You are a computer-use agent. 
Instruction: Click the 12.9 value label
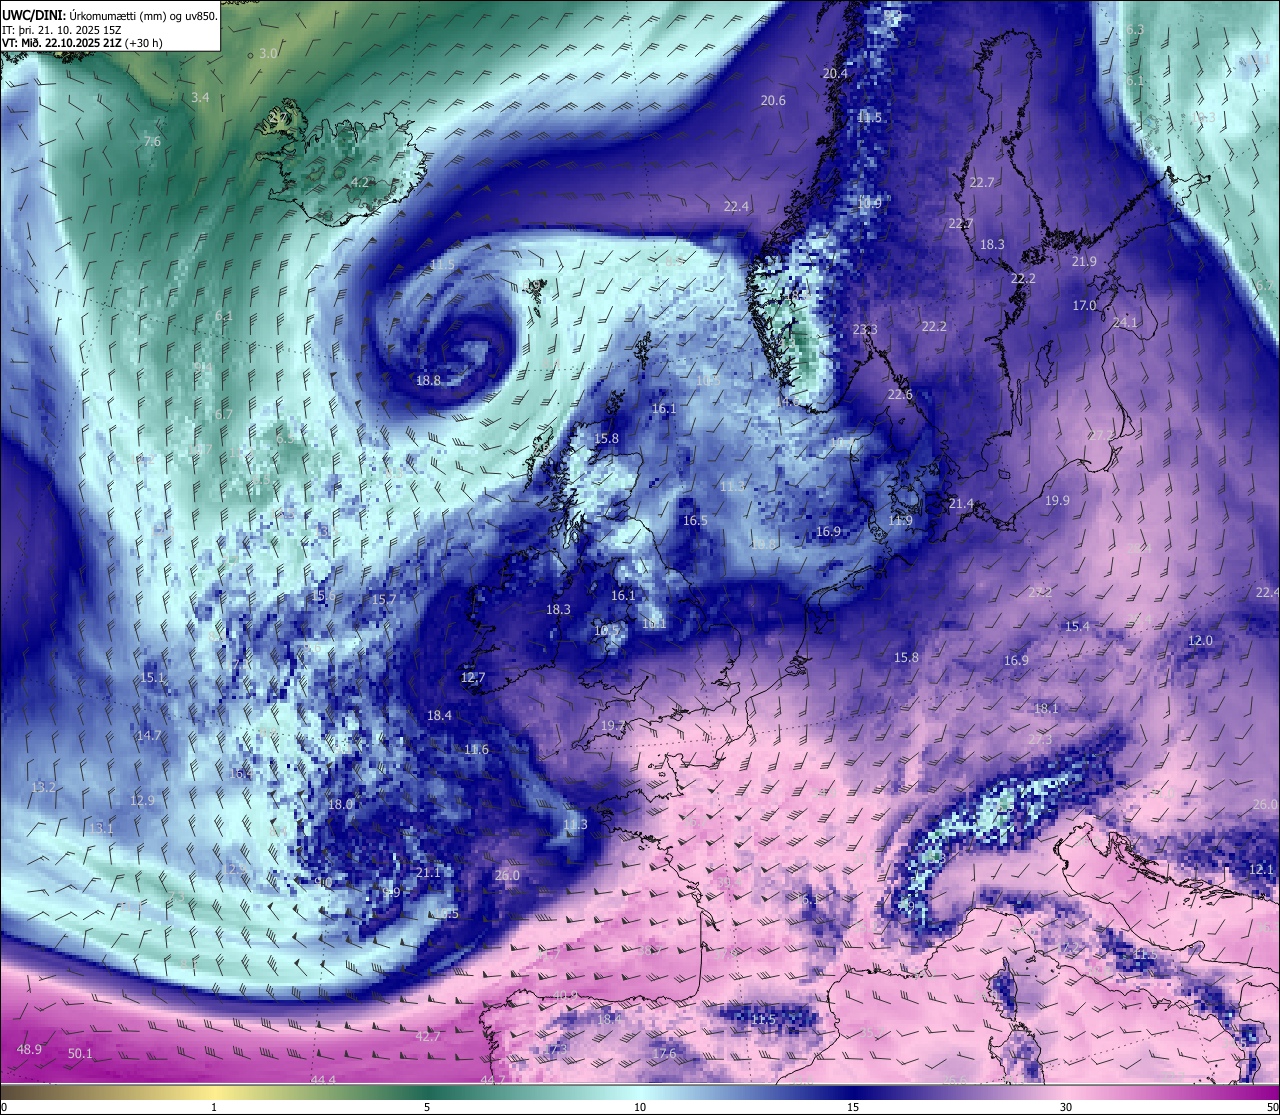click(142, 800)
